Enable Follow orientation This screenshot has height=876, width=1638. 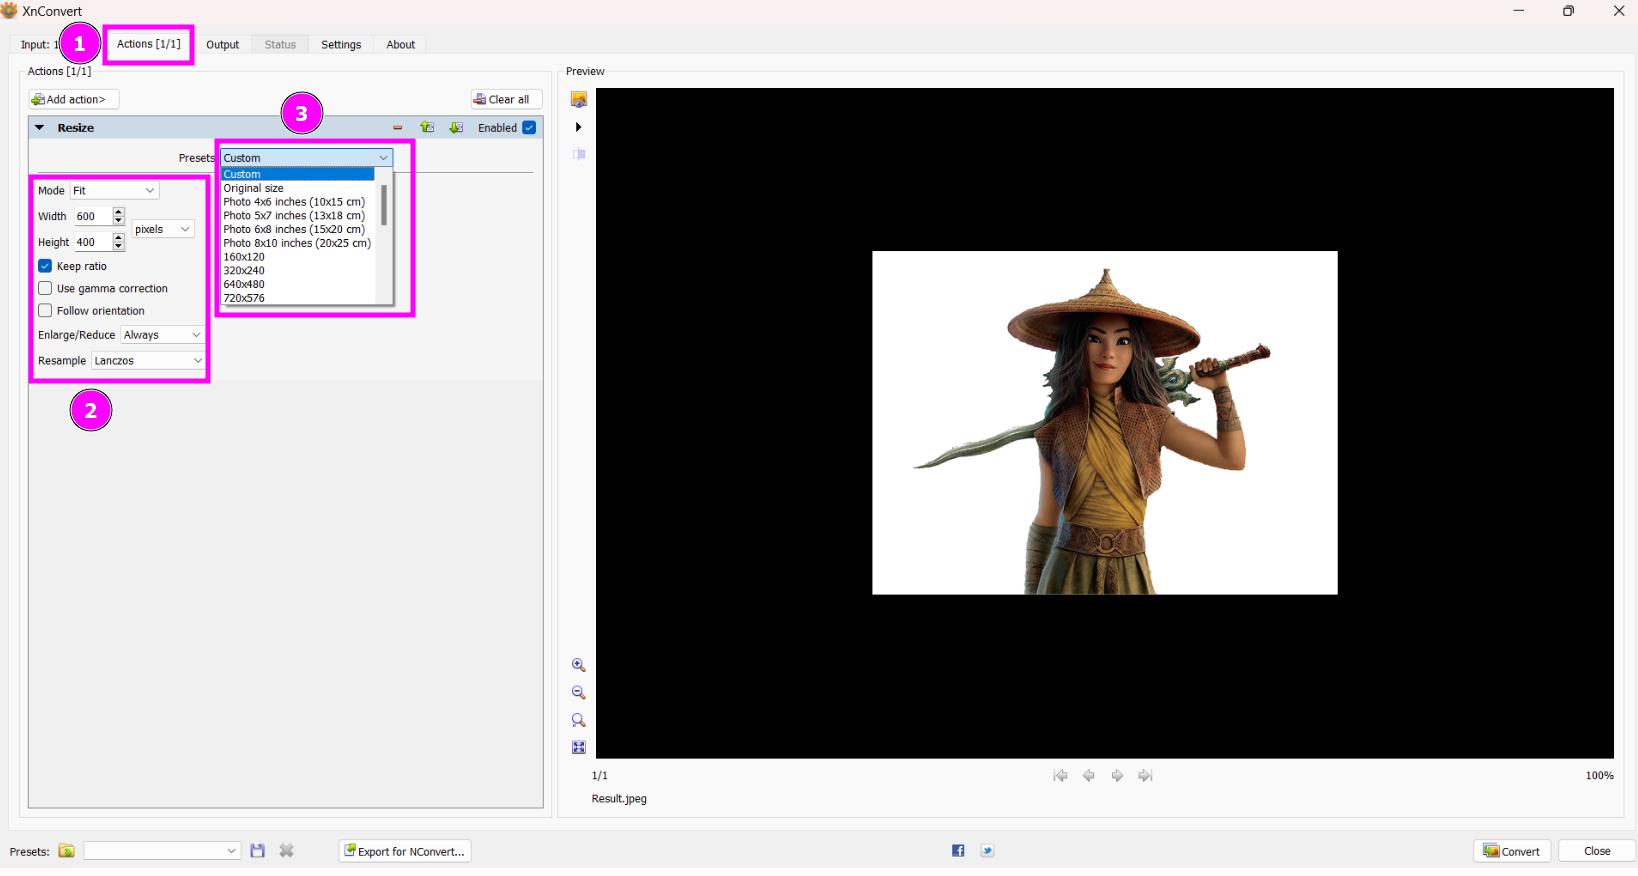[x=45, y=311]
